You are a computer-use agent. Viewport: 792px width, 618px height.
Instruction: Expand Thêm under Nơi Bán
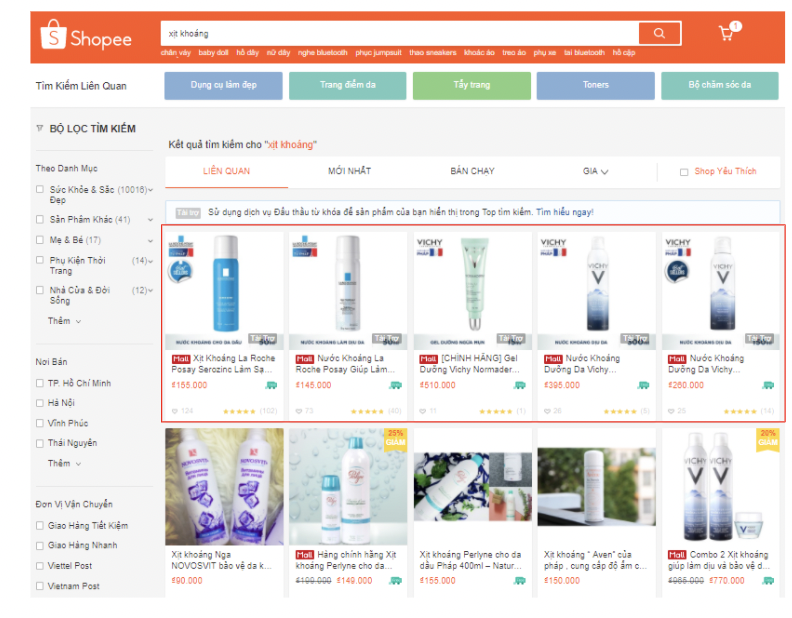point(64,464)
